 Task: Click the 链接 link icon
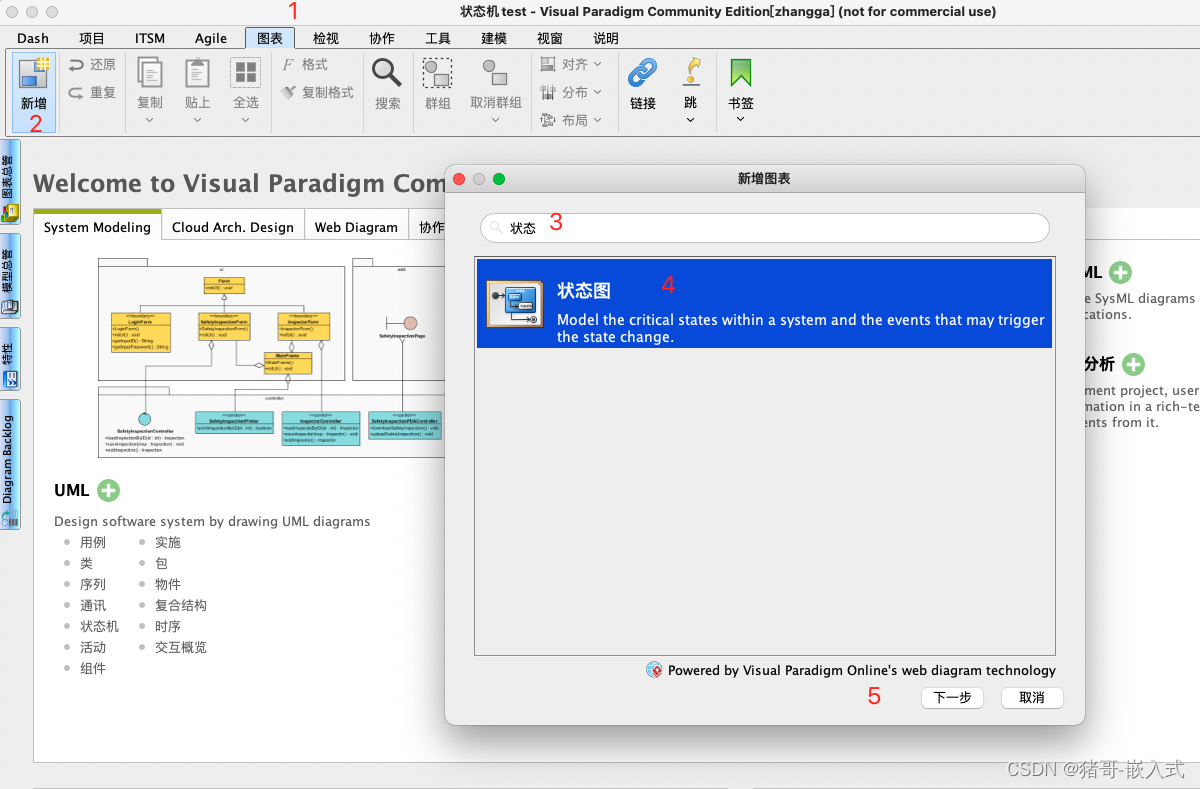pos(642,73)
